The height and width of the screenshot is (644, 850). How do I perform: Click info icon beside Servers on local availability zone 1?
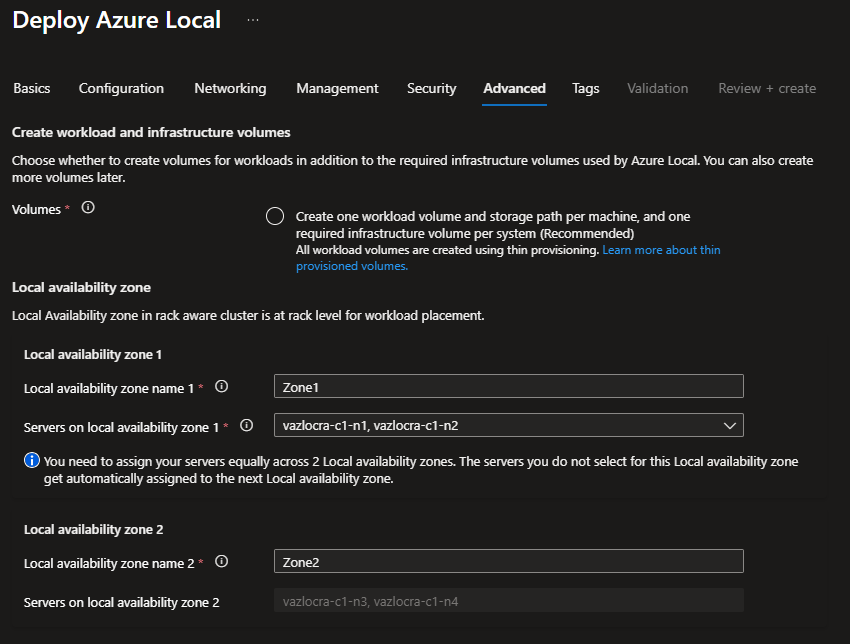coord(246,425)
